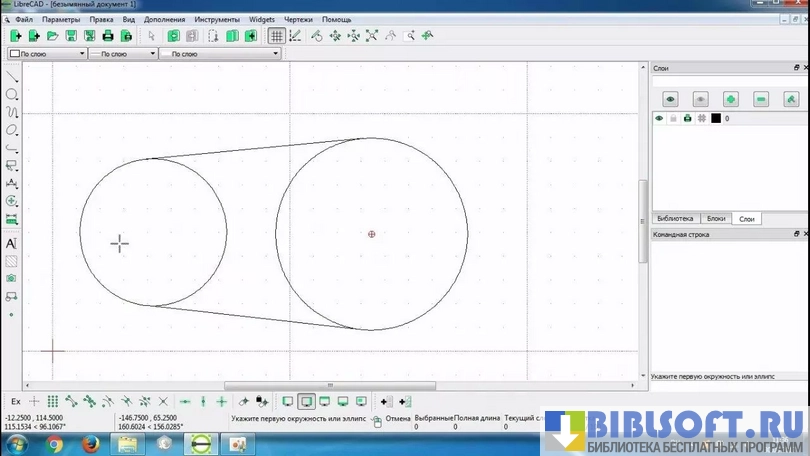Click the add layer plus button
810x456 pixels.
[x=731, y=98]
